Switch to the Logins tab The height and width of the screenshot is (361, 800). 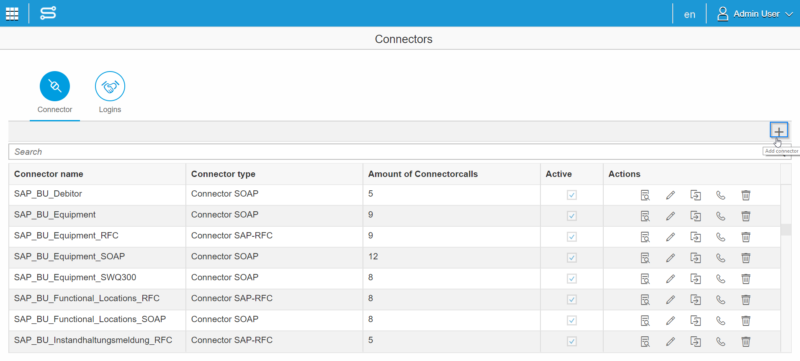[x=110, y=93]
